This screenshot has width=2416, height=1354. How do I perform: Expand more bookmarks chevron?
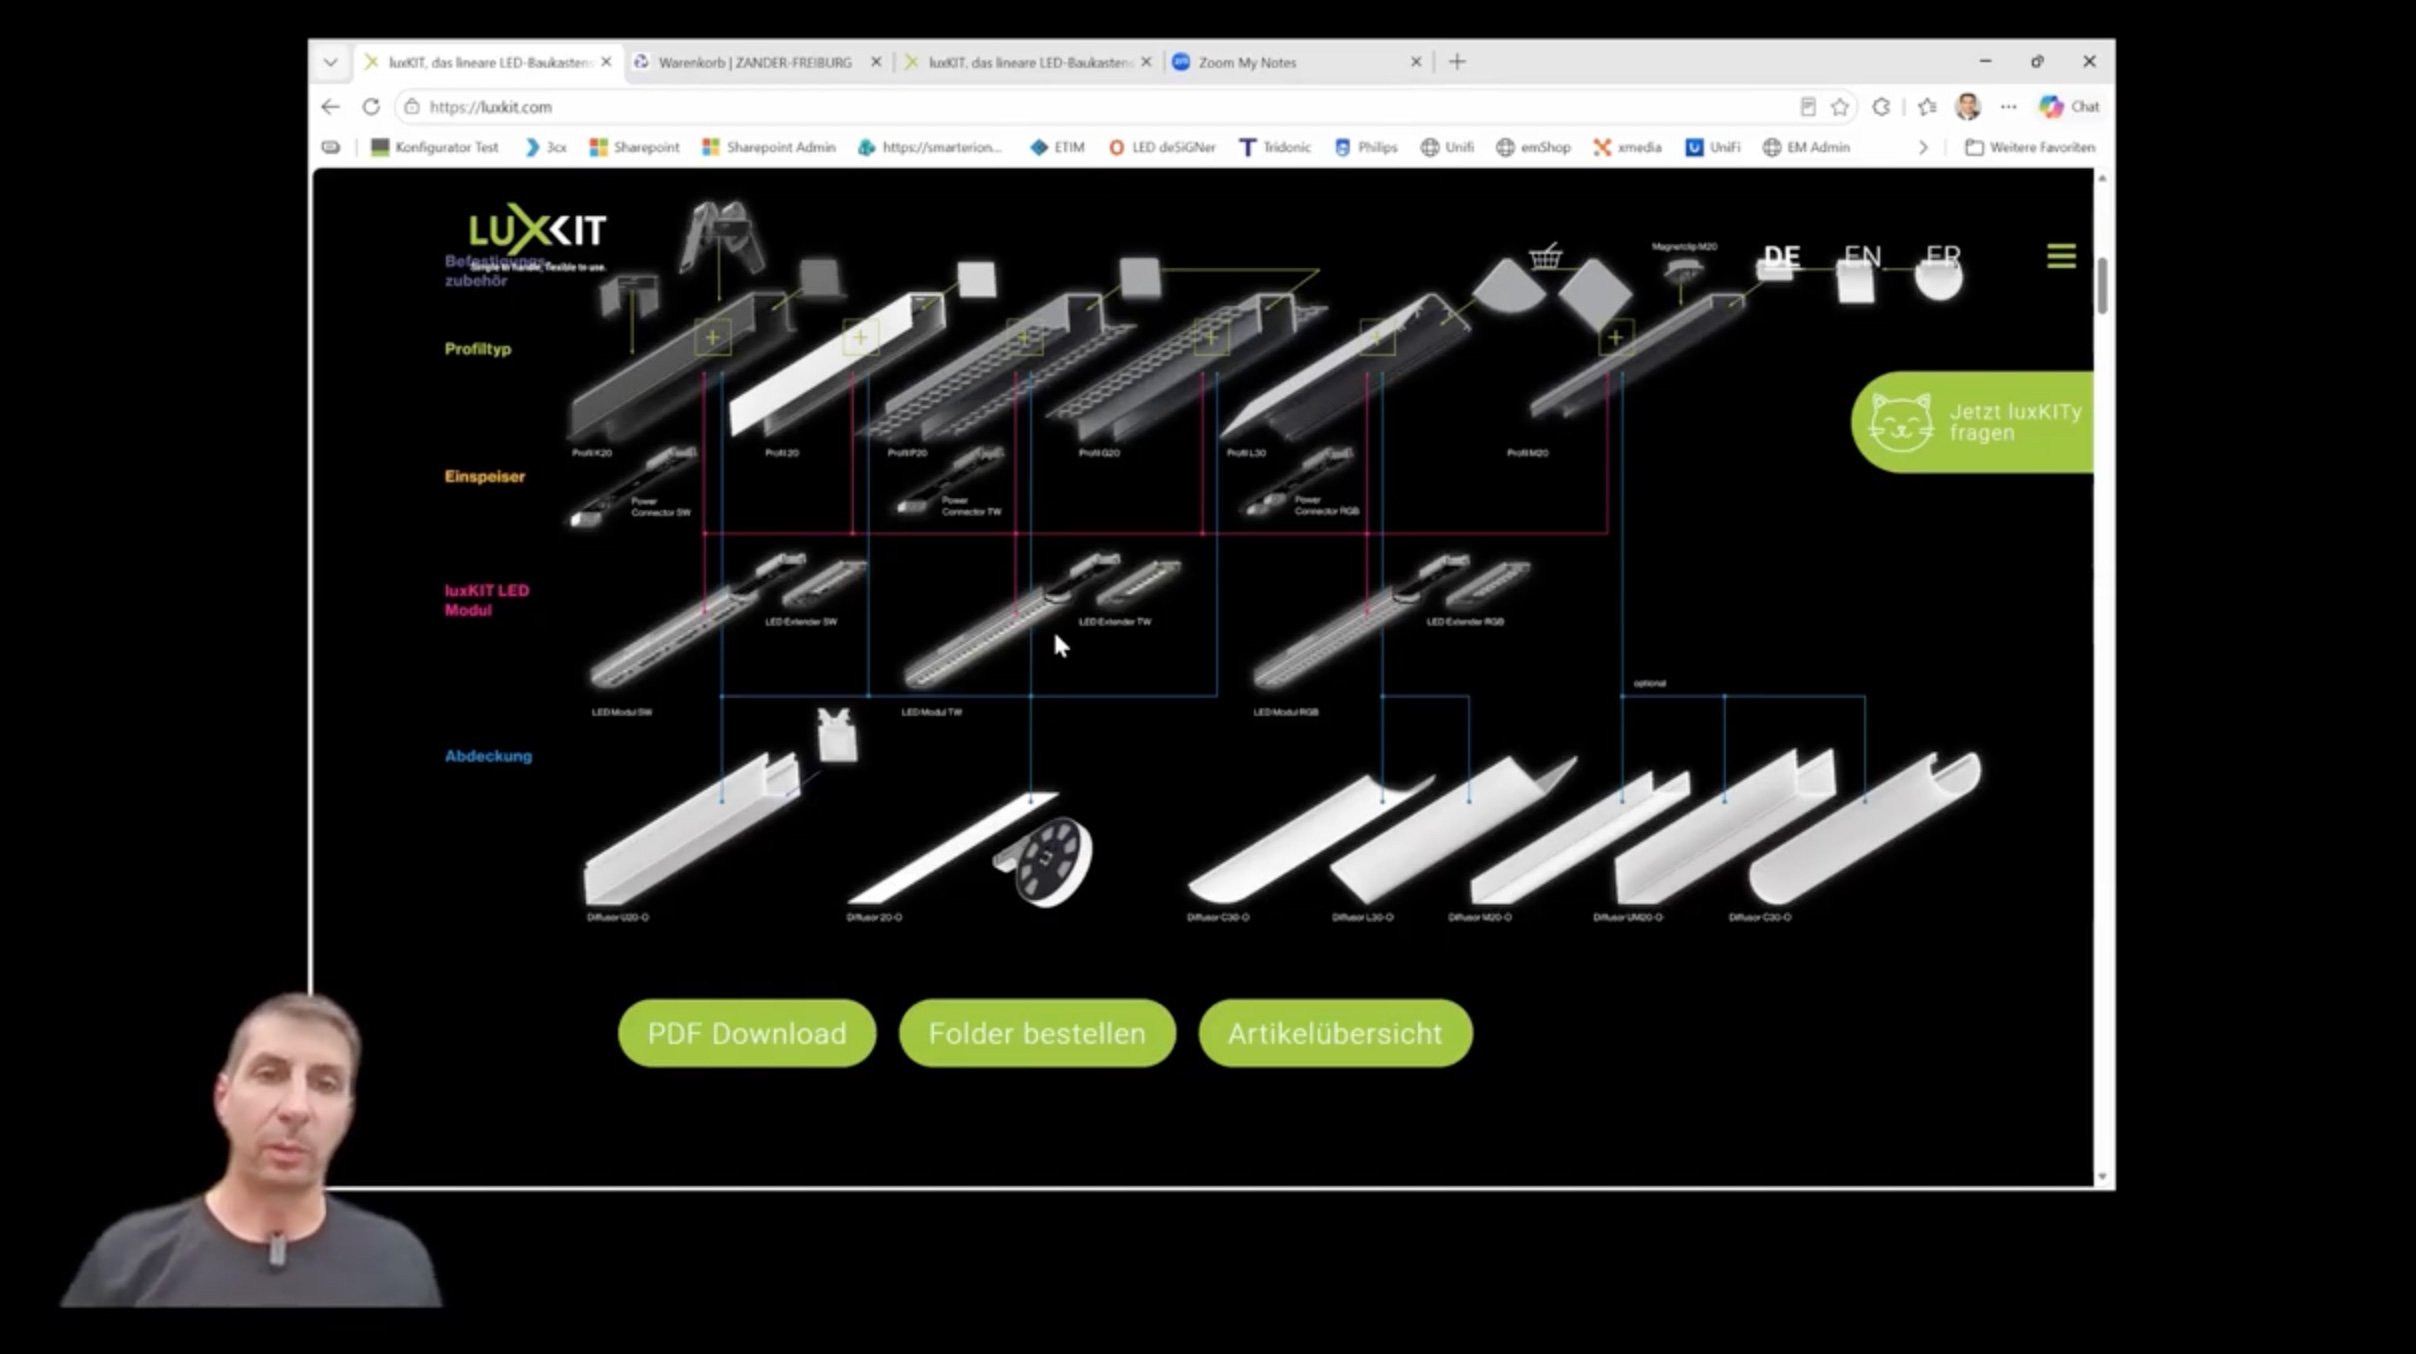point(1922,147)
